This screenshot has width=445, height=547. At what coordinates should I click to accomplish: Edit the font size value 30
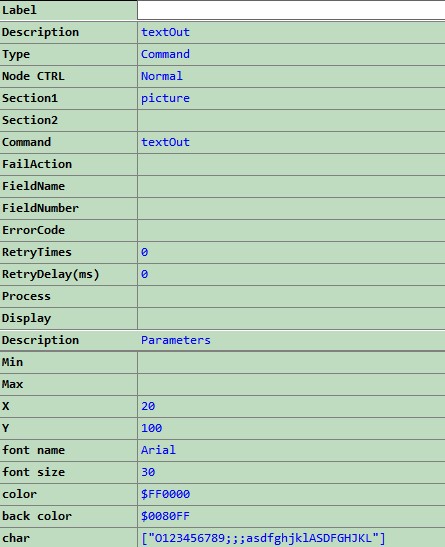click(291, 472)
